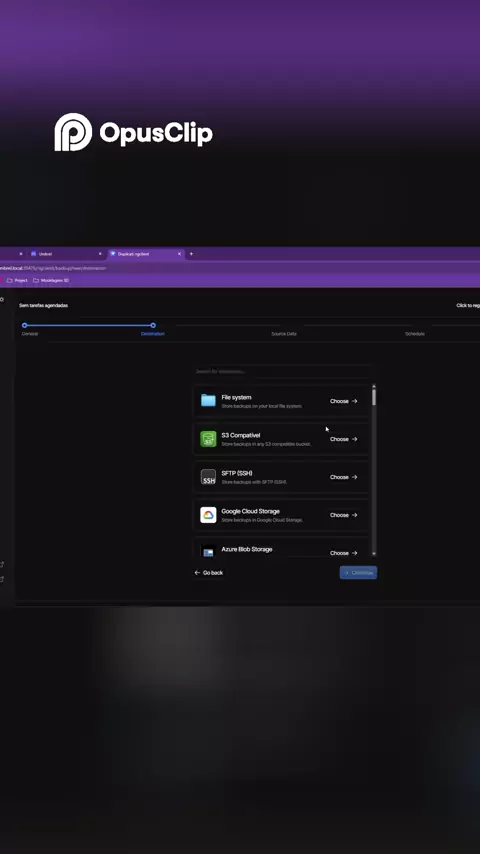Viewport: 480px width, 854px height.
Task: Close the Umbrel browser tab
Action: (100, 254)
